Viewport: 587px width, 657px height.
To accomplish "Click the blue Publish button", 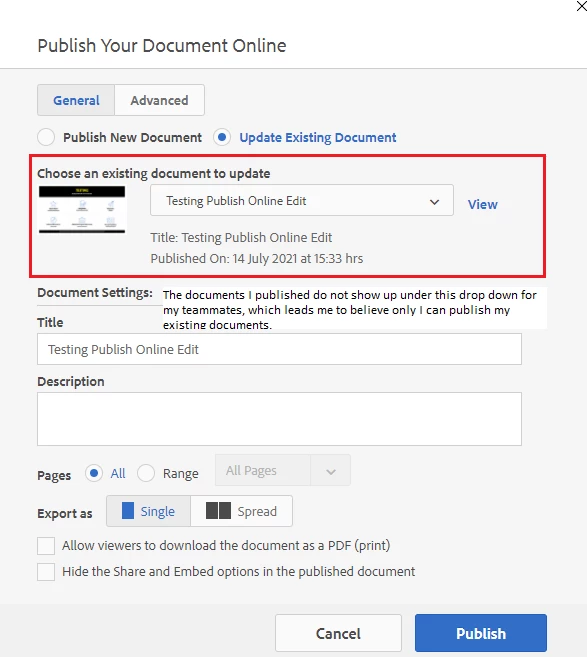I will [x=481, y=633].
